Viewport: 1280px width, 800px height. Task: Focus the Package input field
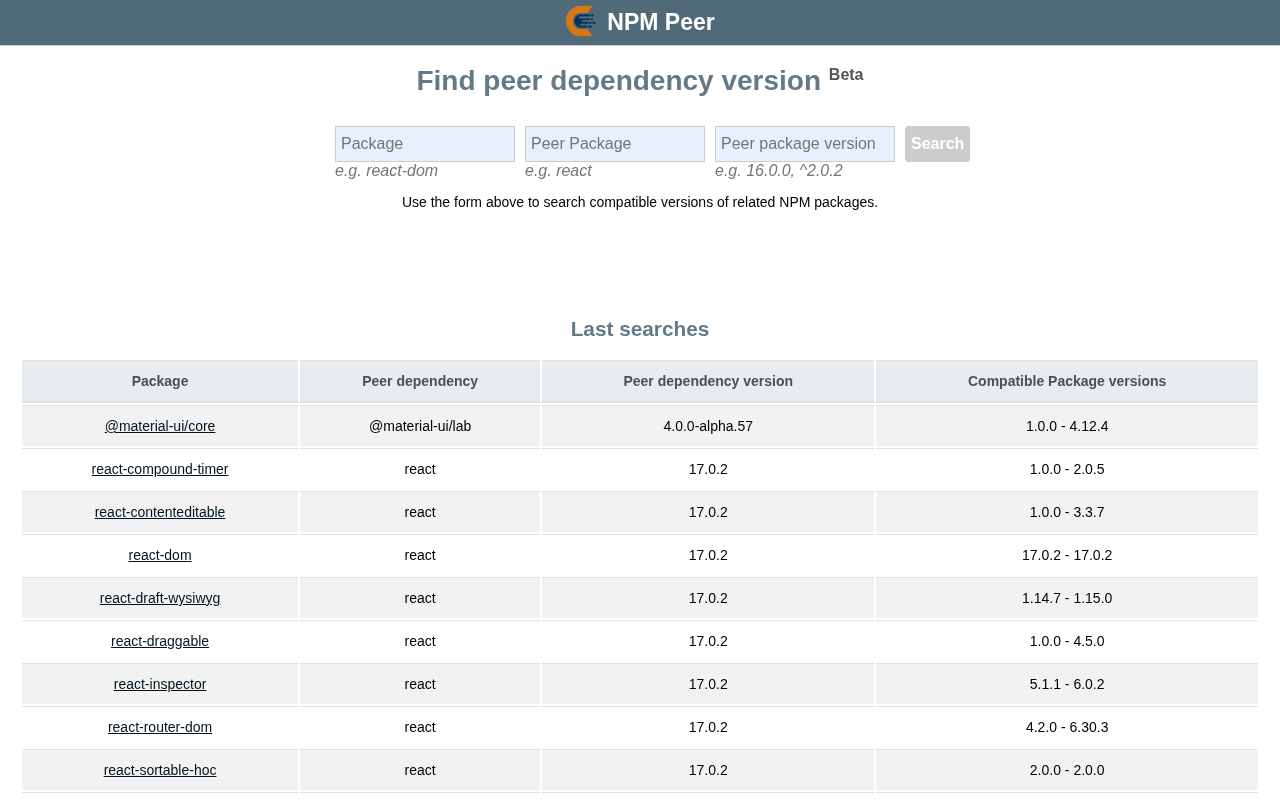[425, 144]
